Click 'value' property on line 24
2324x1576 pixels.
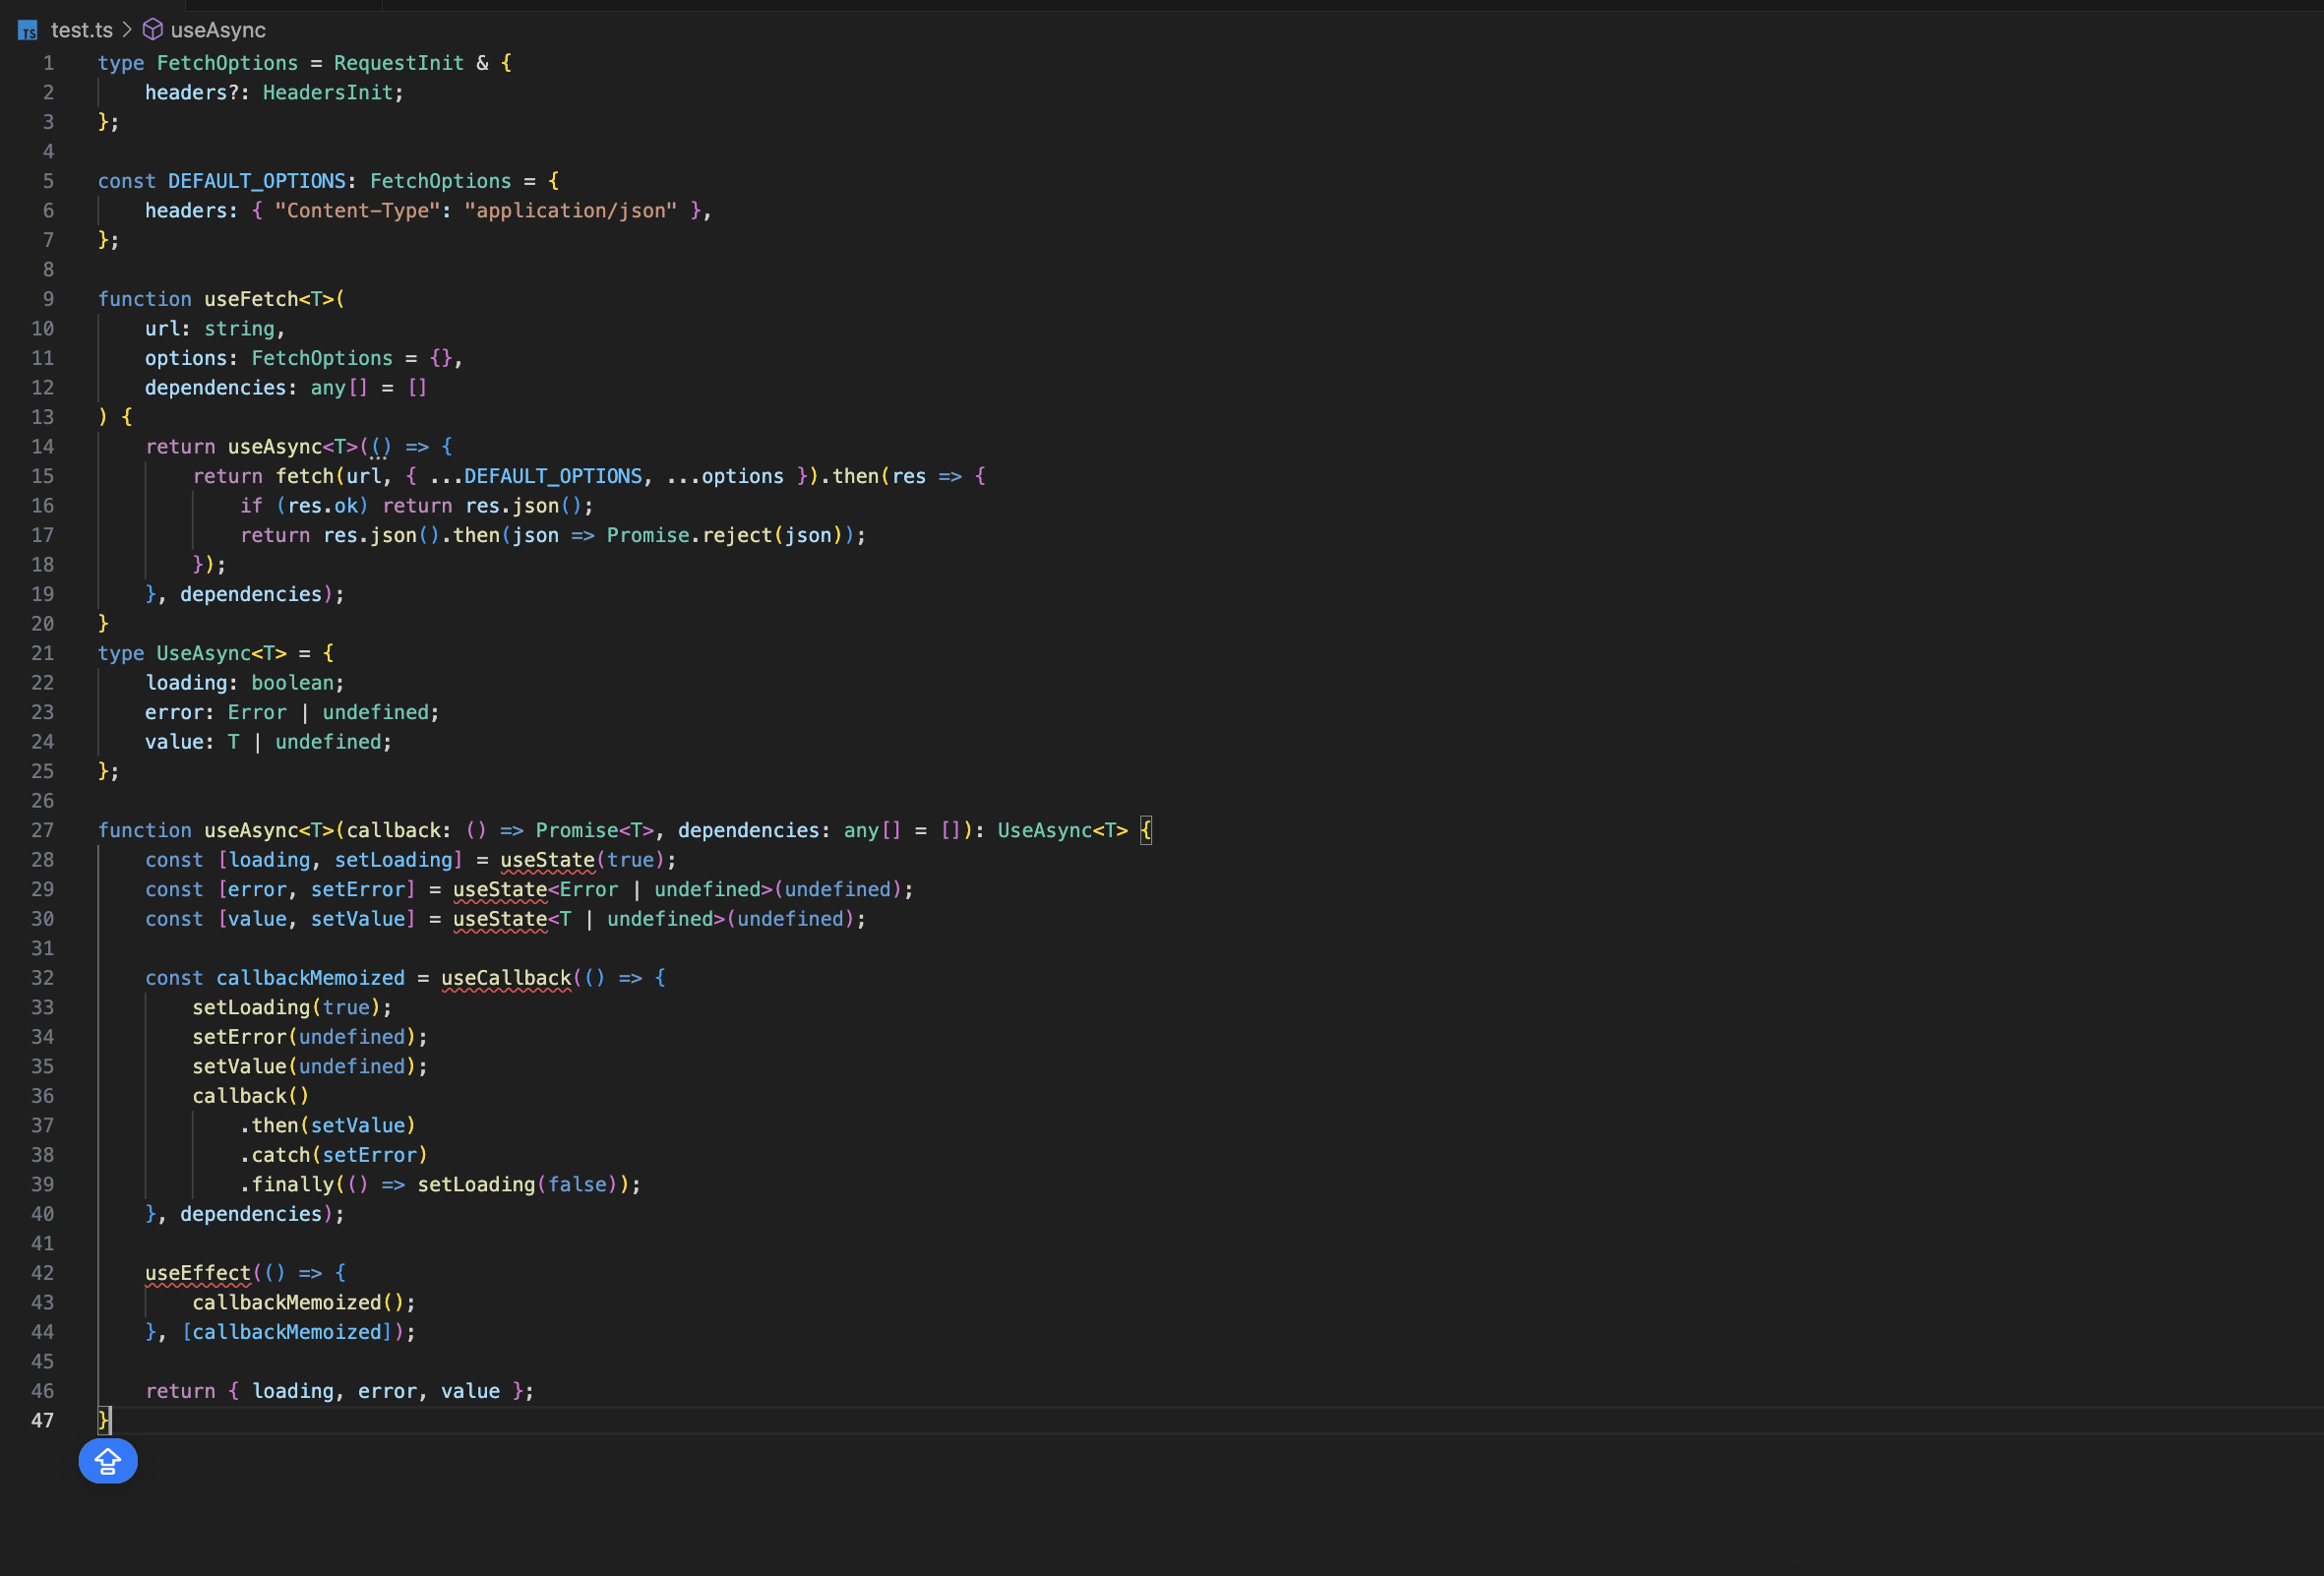tap(175, 742)
